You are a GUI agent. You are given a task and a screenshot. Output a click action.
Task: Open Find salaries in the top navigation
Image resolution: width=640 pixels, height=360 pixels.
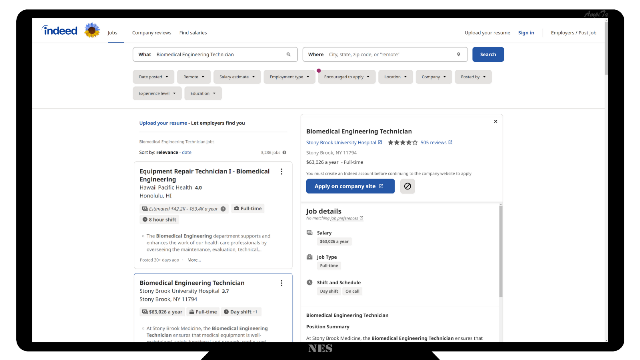[193, 33]
